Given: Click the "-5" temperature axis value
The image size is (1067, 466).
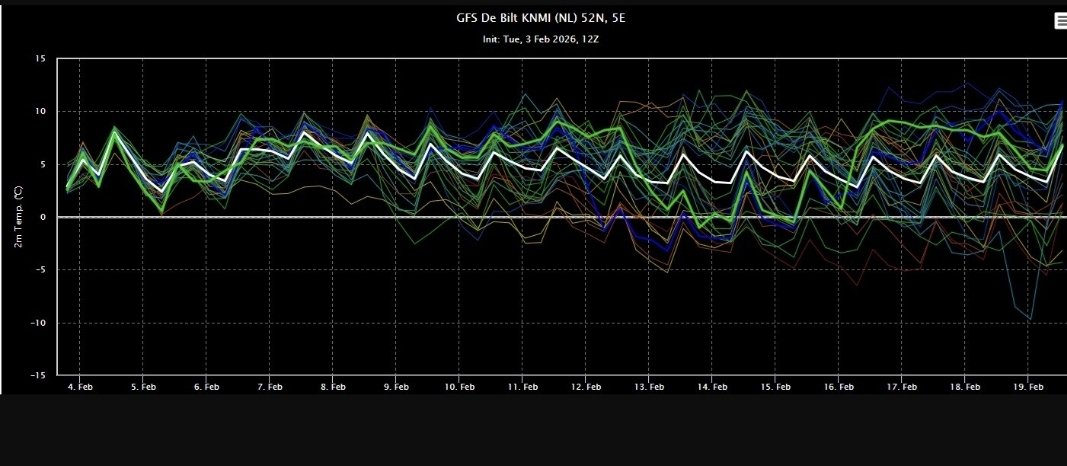Looking at the screenshot, I should point(40,270).
